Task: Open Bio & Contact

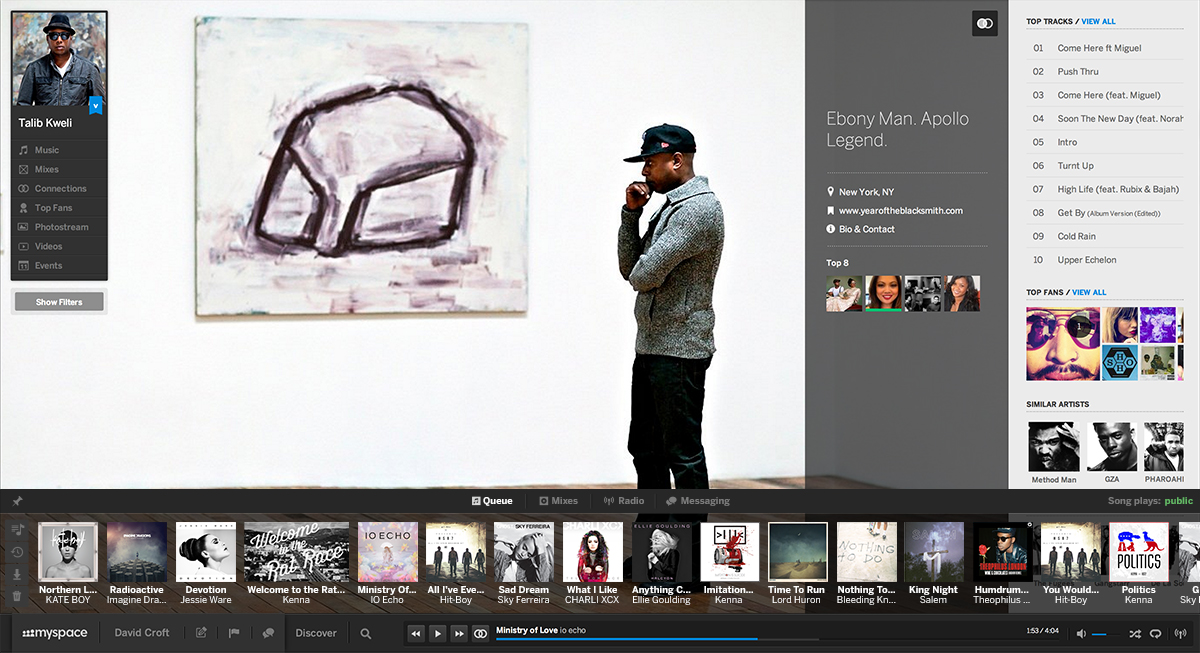Action: [x=866, y=229]
